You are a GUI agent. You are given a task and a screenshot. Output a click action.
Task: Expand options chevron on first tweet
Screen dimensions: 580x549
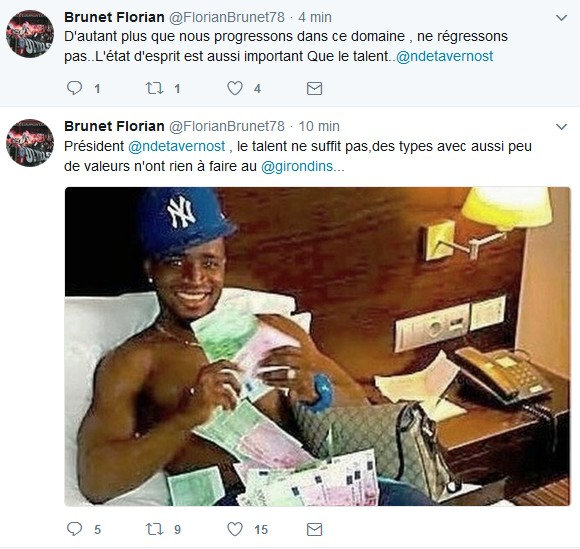pos(562,17)
